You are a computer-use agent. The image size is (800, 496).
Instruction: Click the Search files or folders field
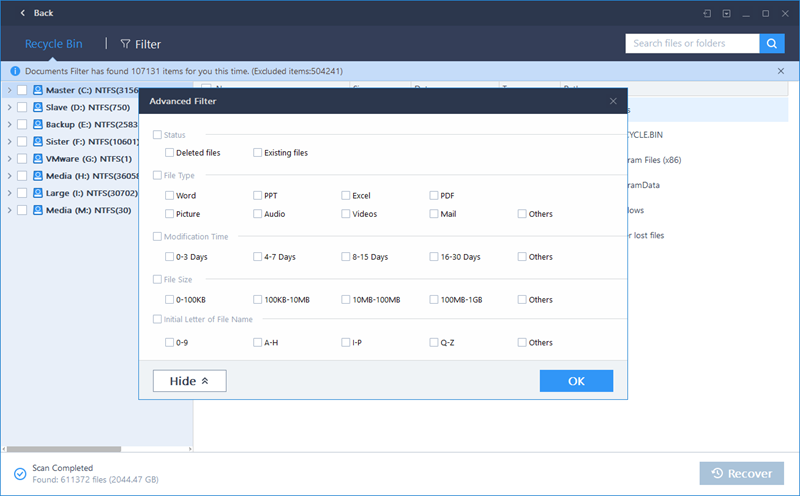point(692,43)
